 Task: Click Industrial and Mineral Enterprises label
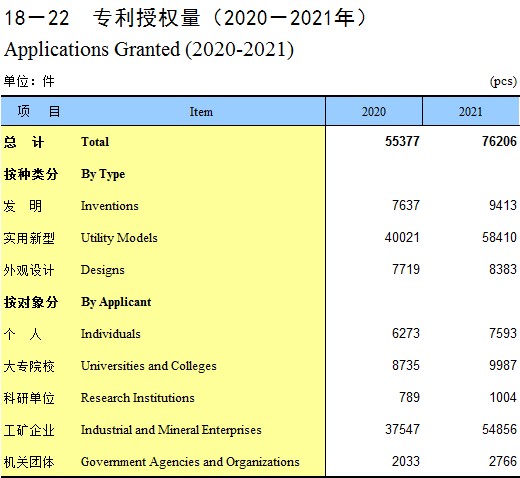tap(171, 430)
